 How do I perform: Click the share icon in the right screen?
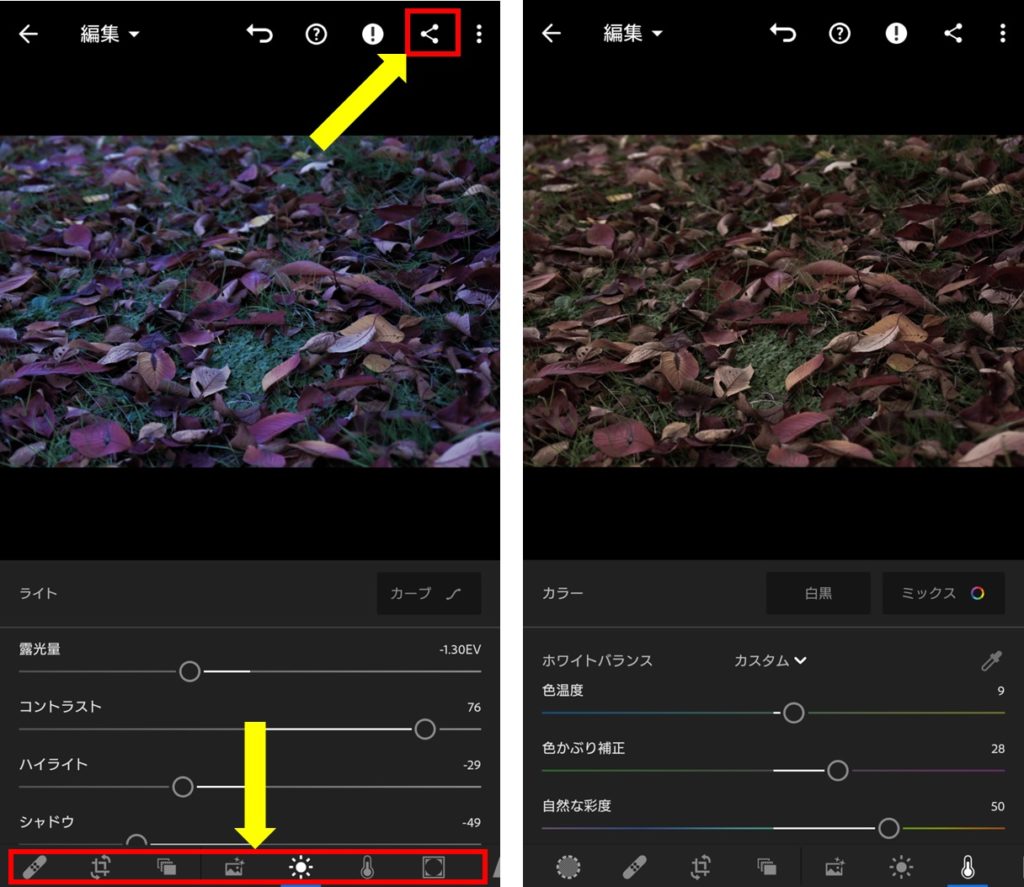[953, 33]
